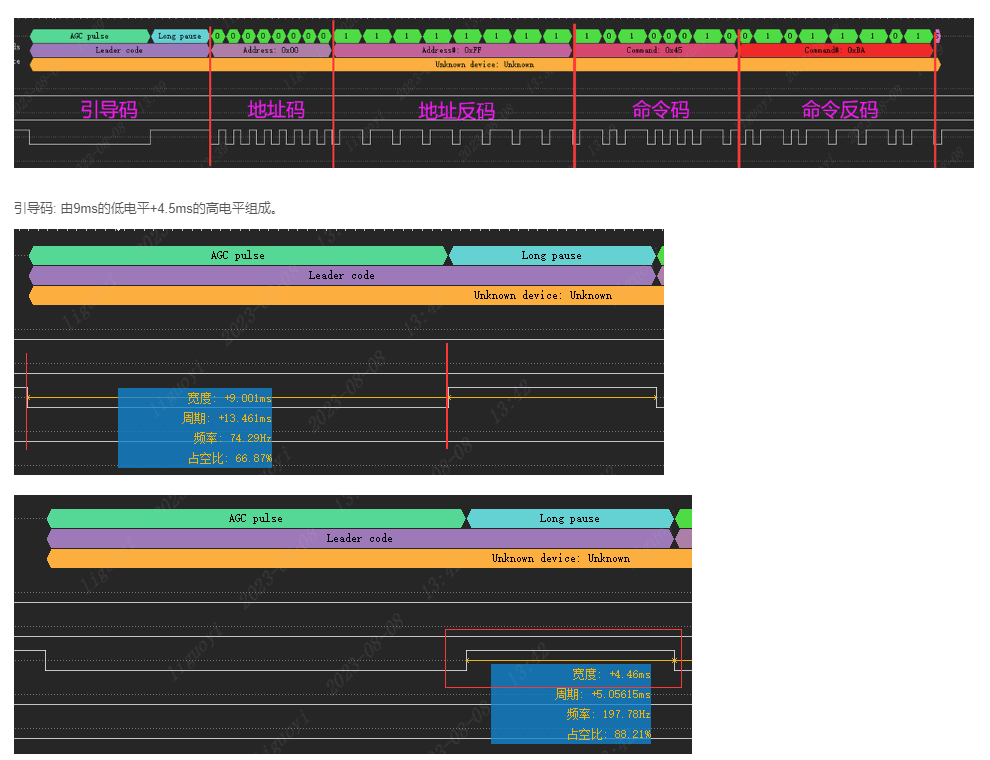The width and height of the screenshot is (990, 760).
Task: Select the Address#: 0xFF decode block
Action: [452, 50]
